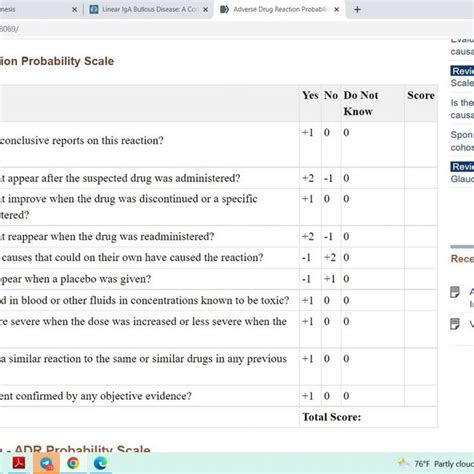Click the second document icon in the sidebar
This screenshot has height=474, width=474.
click(455, 324)
